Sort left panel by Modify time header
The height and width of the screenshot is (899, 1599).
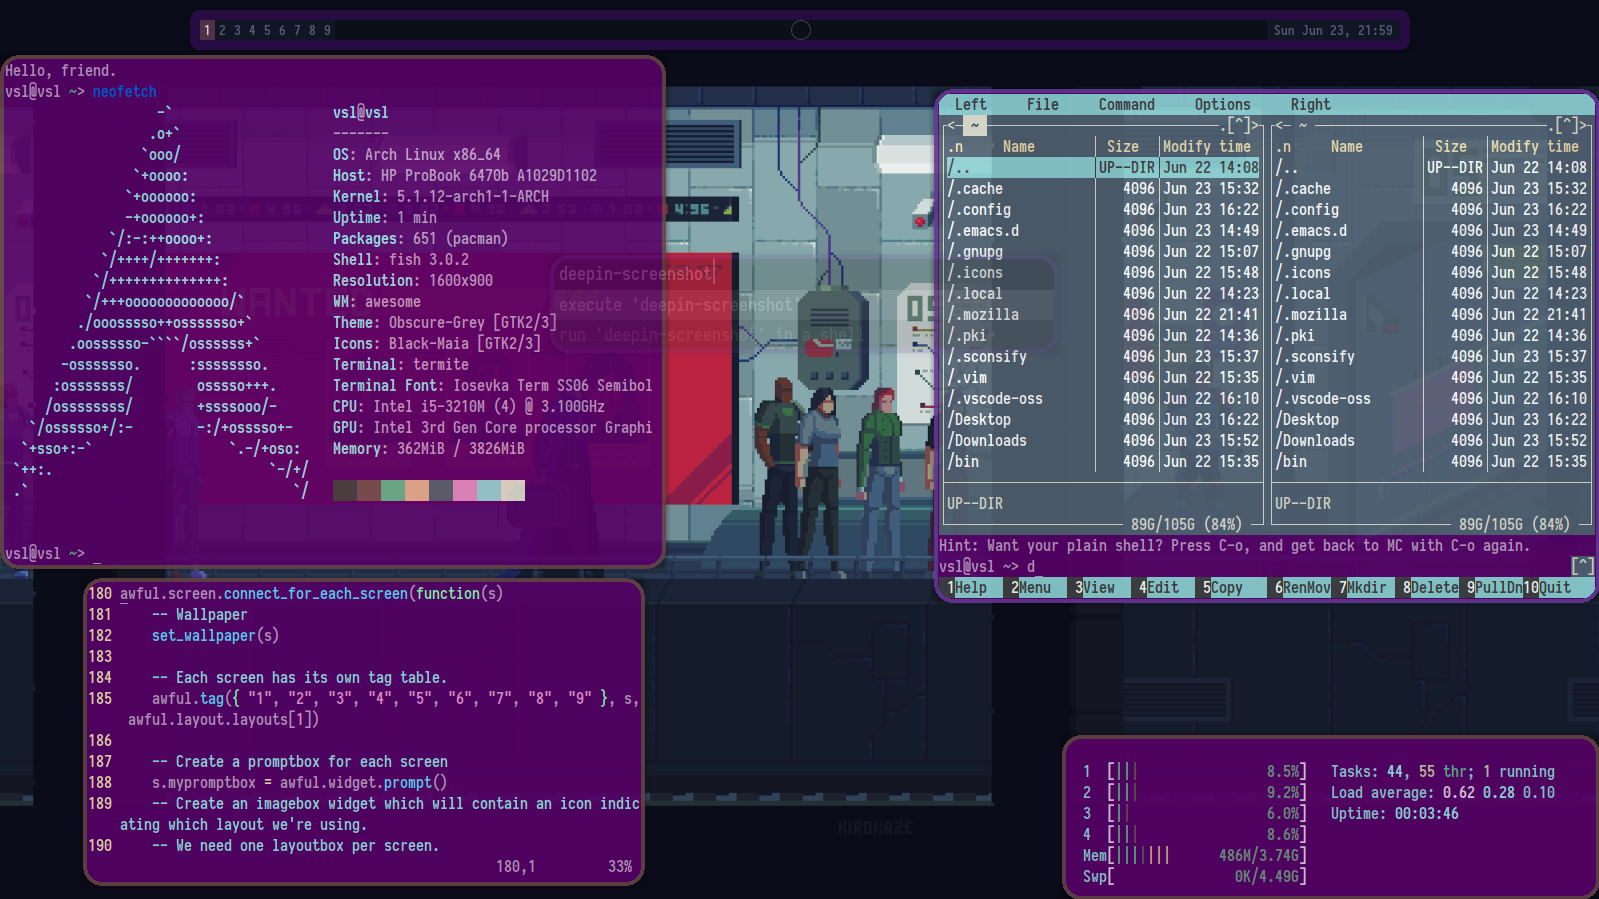coord(1206,146)
